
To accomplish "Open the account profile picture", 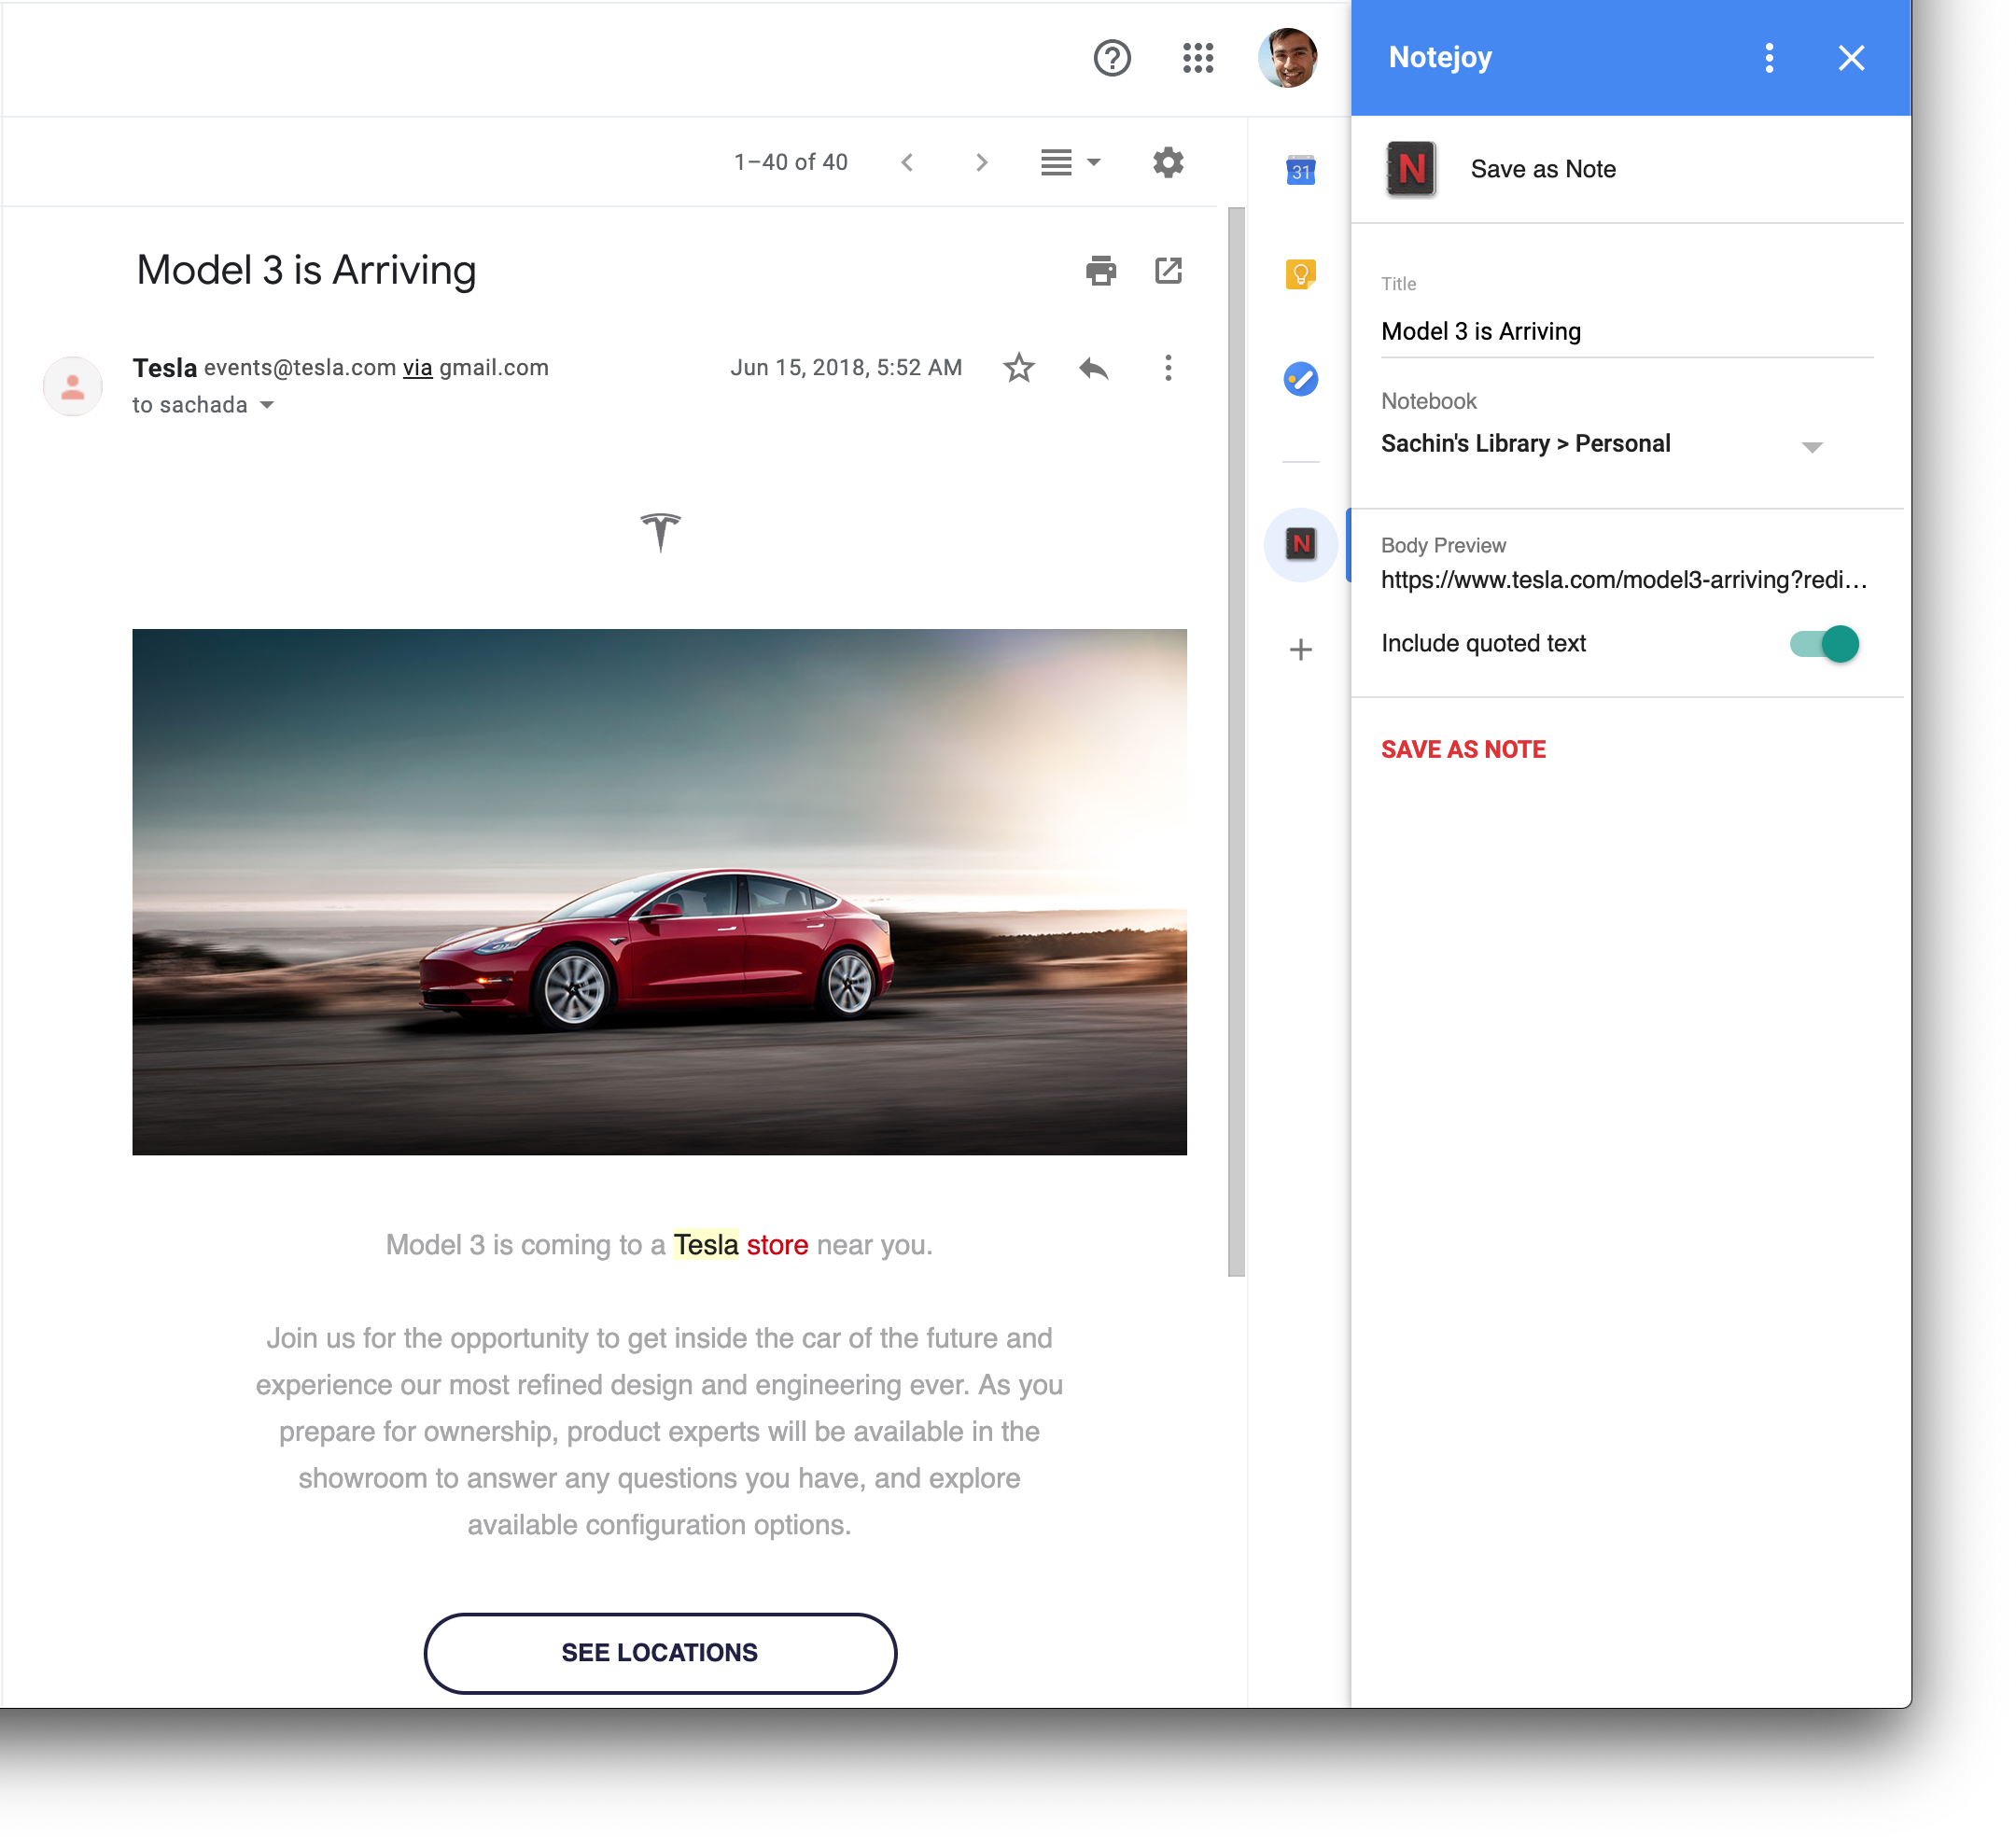I will (1288, 58).
